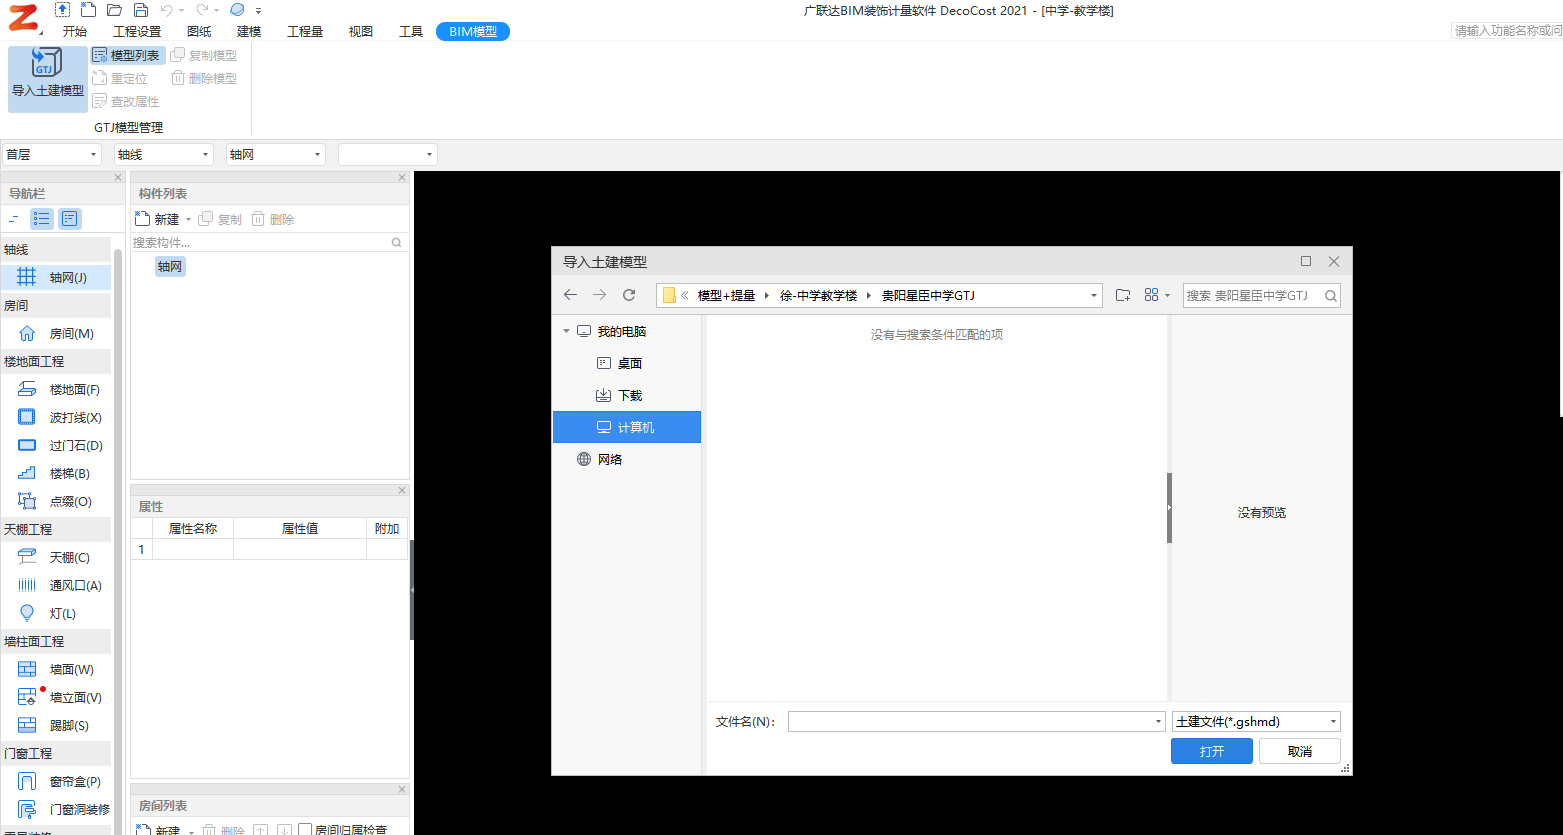Open the 开始 ribbon tab
The height and width of the screenshot is (835, 1563).
(x=74, y=32)
